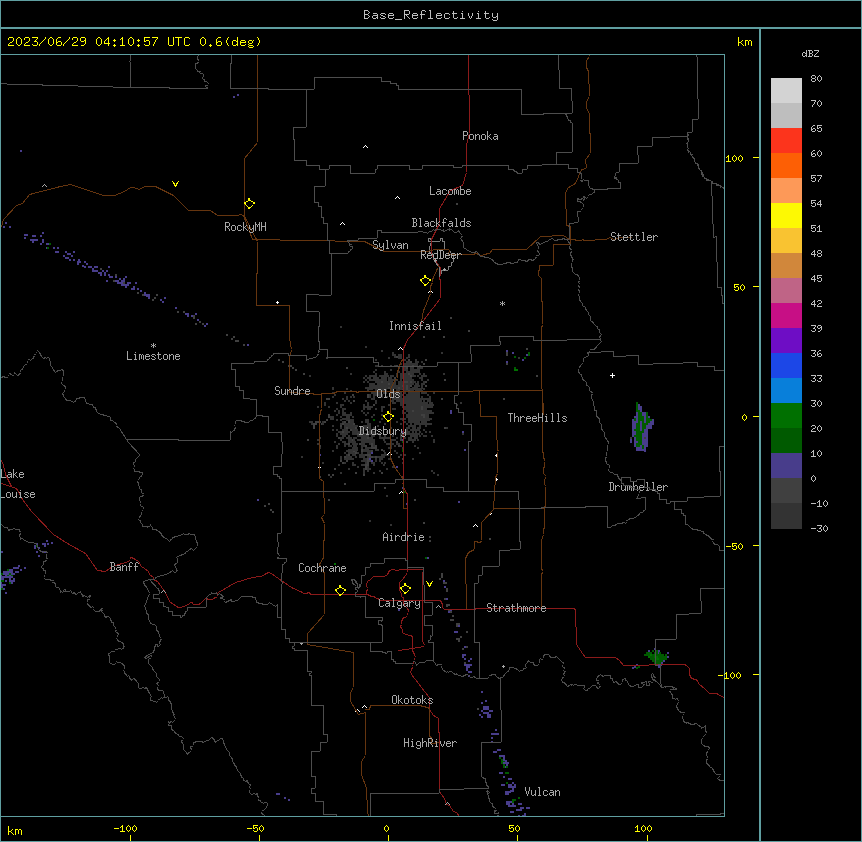
Task: Select the green 30-20 dBZ color swatch
Action: [786, 416]
